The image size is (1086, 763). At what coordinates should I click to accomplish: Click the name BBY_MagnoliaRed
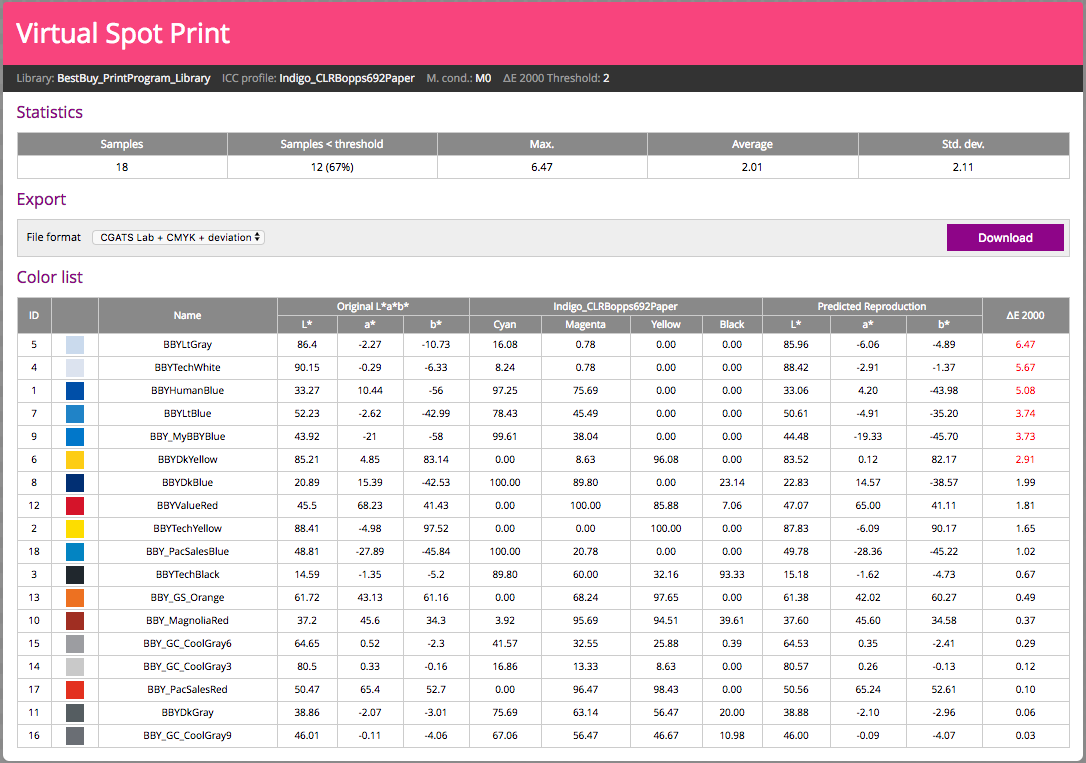tap(188, 620)
